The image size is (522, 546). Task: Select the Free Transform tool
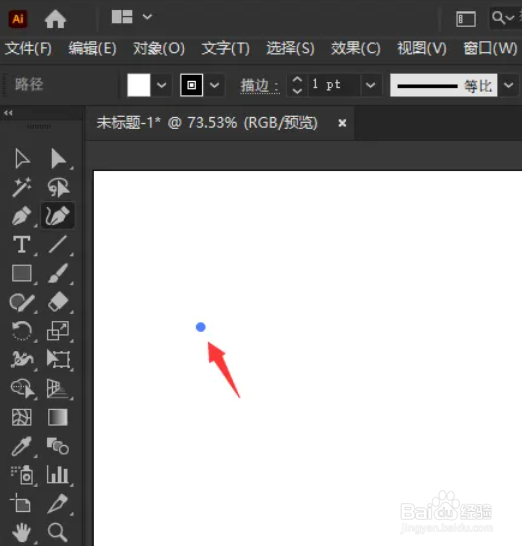tap(59, 359)
